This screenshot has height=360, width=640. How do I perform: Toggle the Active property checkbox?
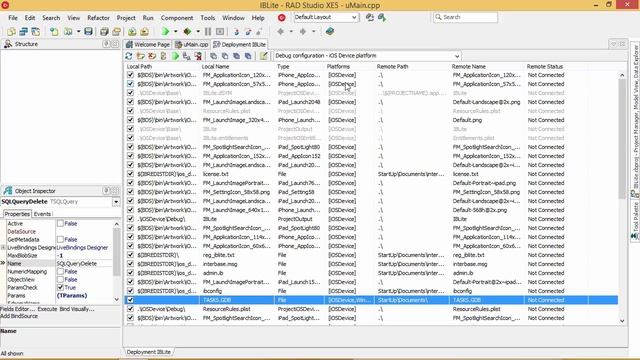pos(60,223)
